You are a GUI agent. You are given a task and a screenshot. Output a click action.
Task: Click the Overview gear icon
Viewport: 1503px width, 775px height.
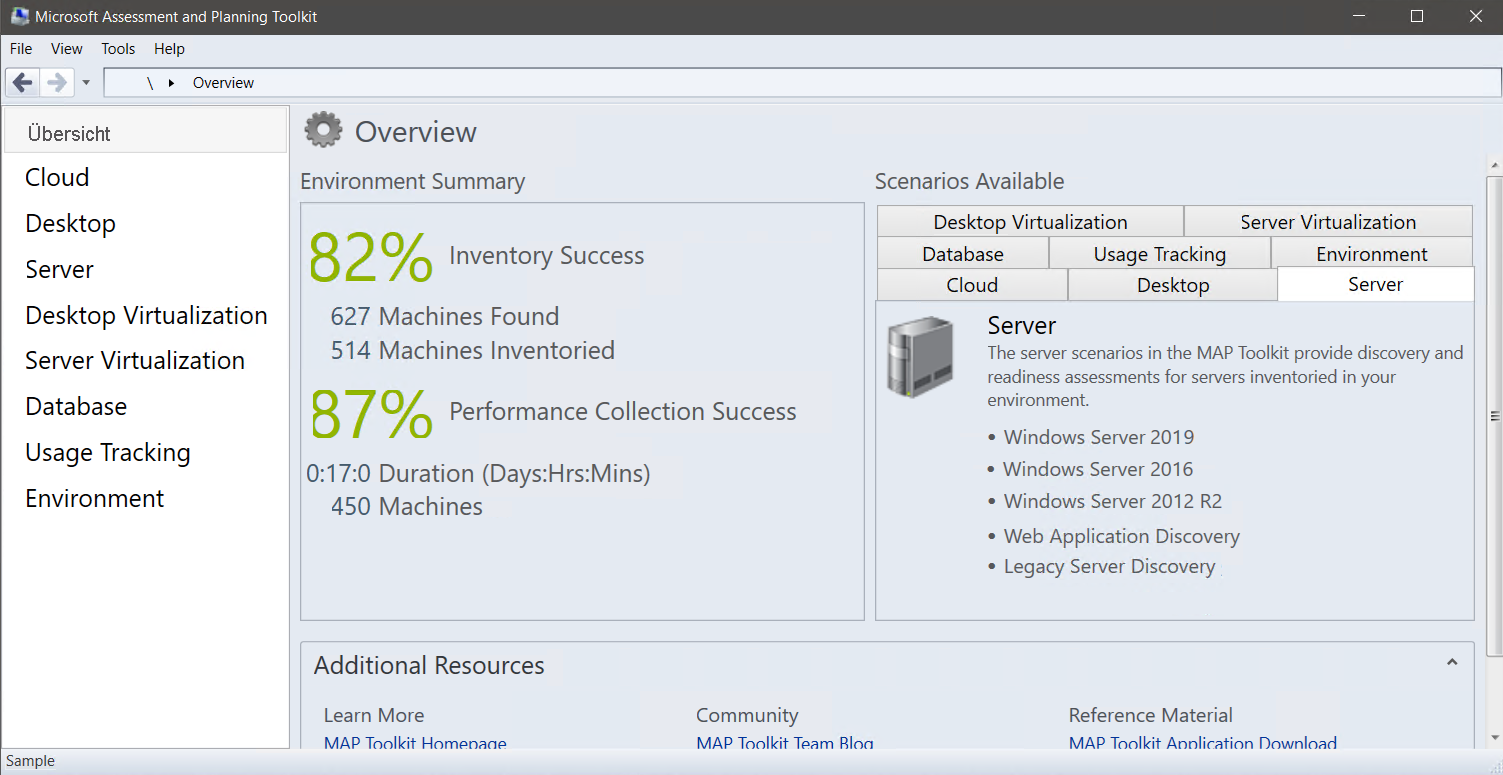coord(323,131)
